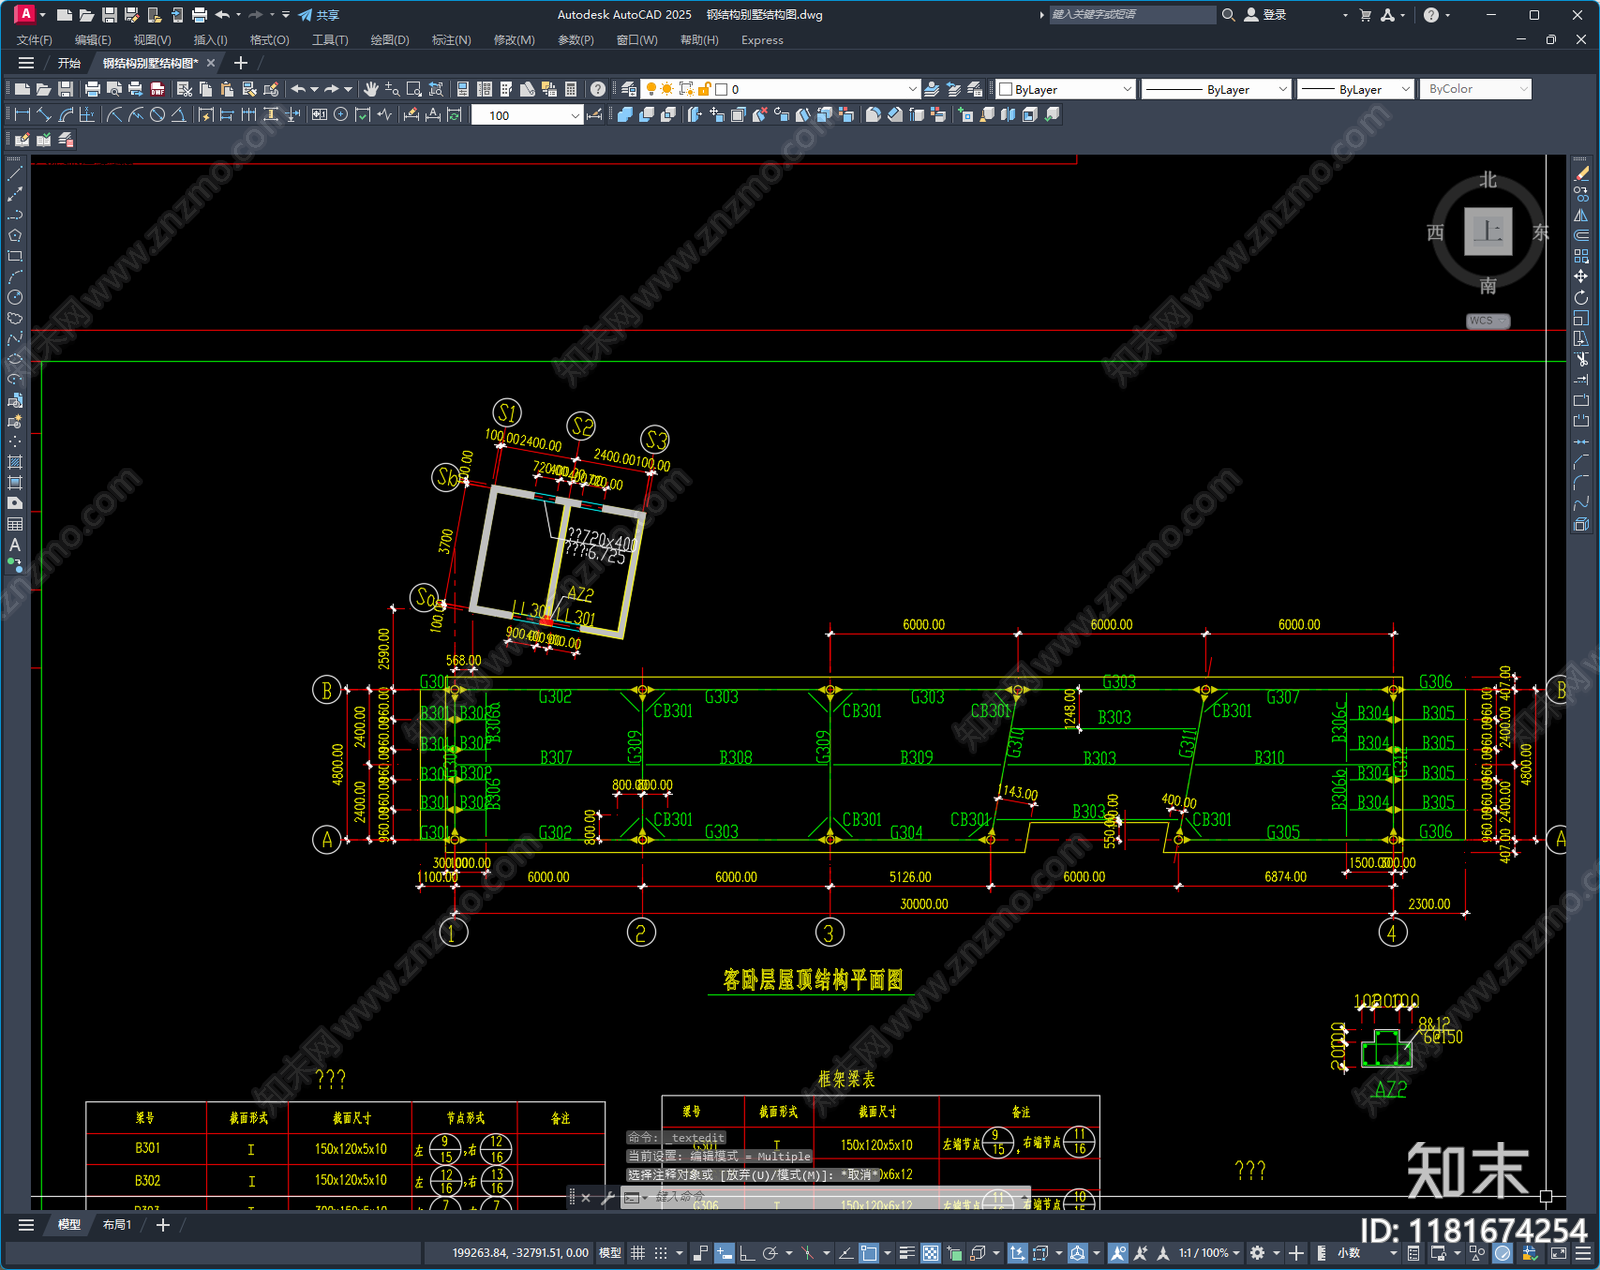Toggle ortho mode in the status bar

pos(747,1253)
